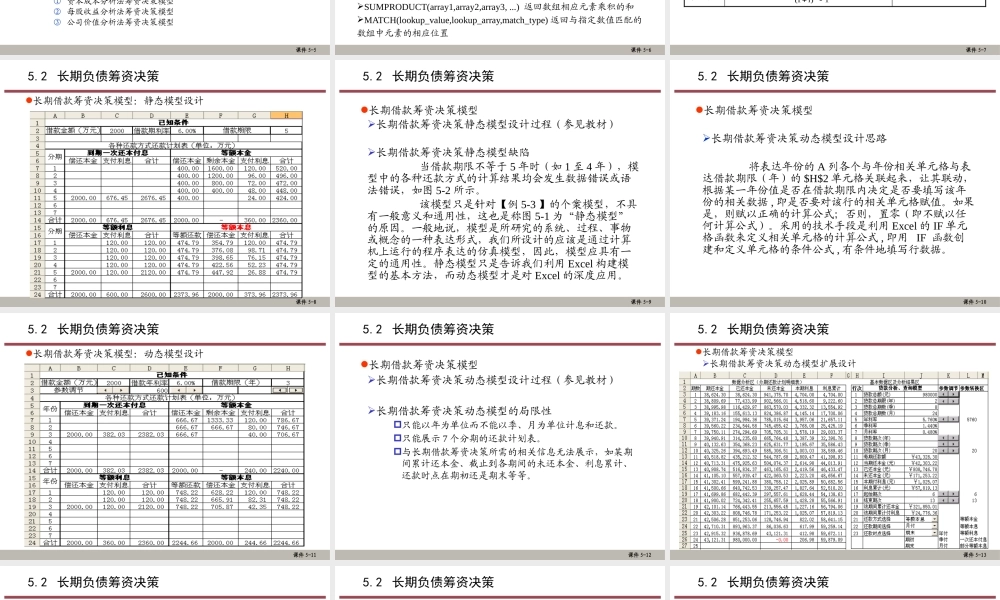Select the 月付 option in the options list
Screen dimensions: 1000x600
(942, 546)
